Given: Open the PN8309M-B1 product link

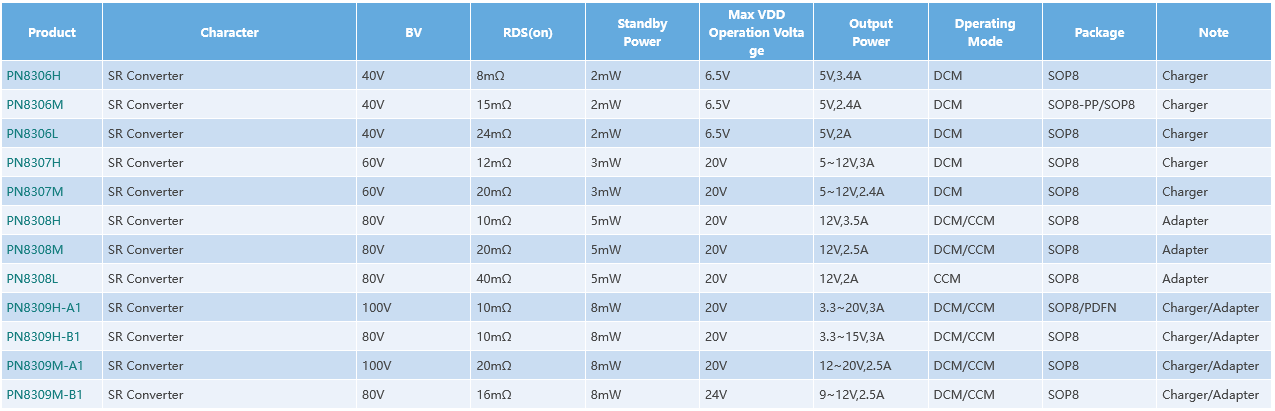Looking at the screenshot, I should pos(45,395).
